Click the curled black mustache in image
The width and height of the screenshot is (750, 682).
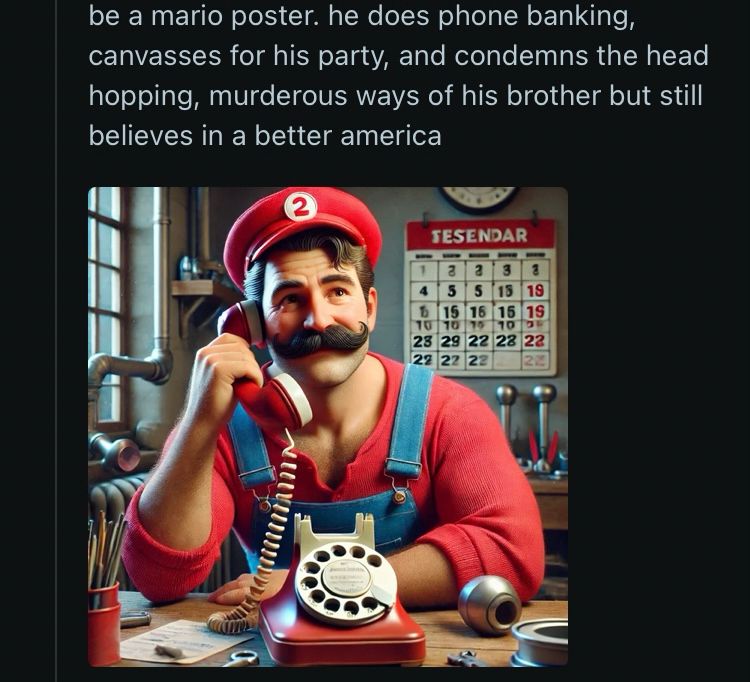pyautogui.click(x=320, y=341)
